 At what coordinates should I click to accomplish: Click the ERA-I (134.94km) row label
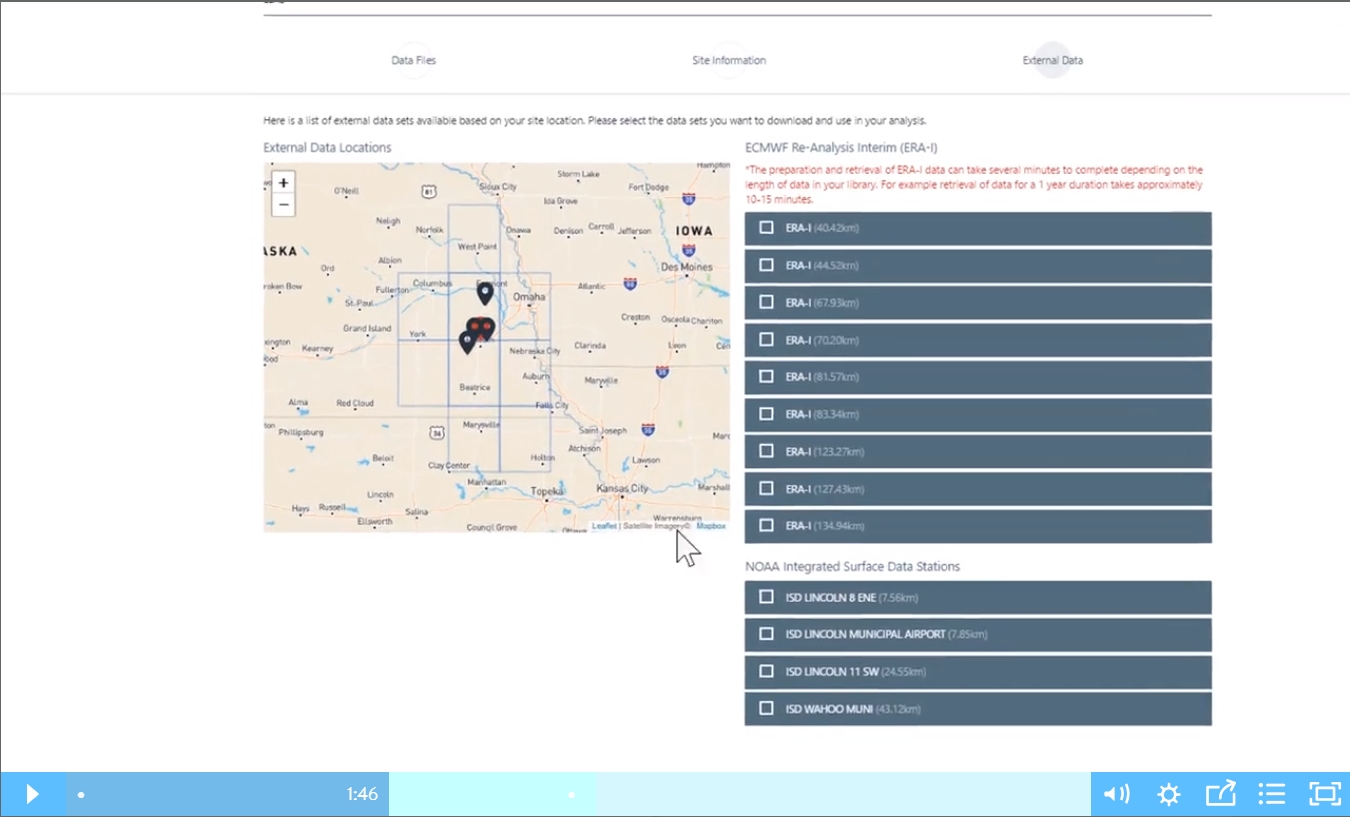coord(825,526)
